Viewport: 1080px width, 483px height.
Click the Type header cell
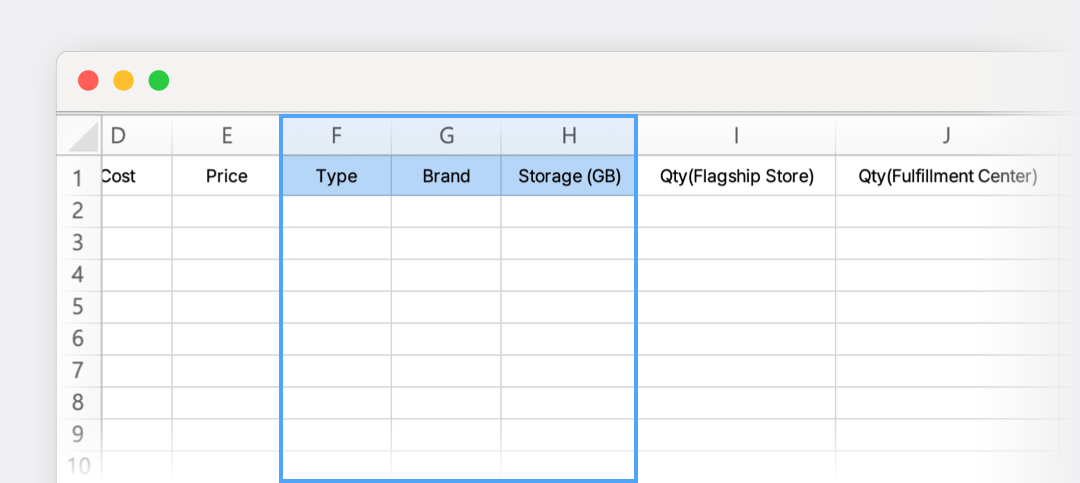[336, 176]
